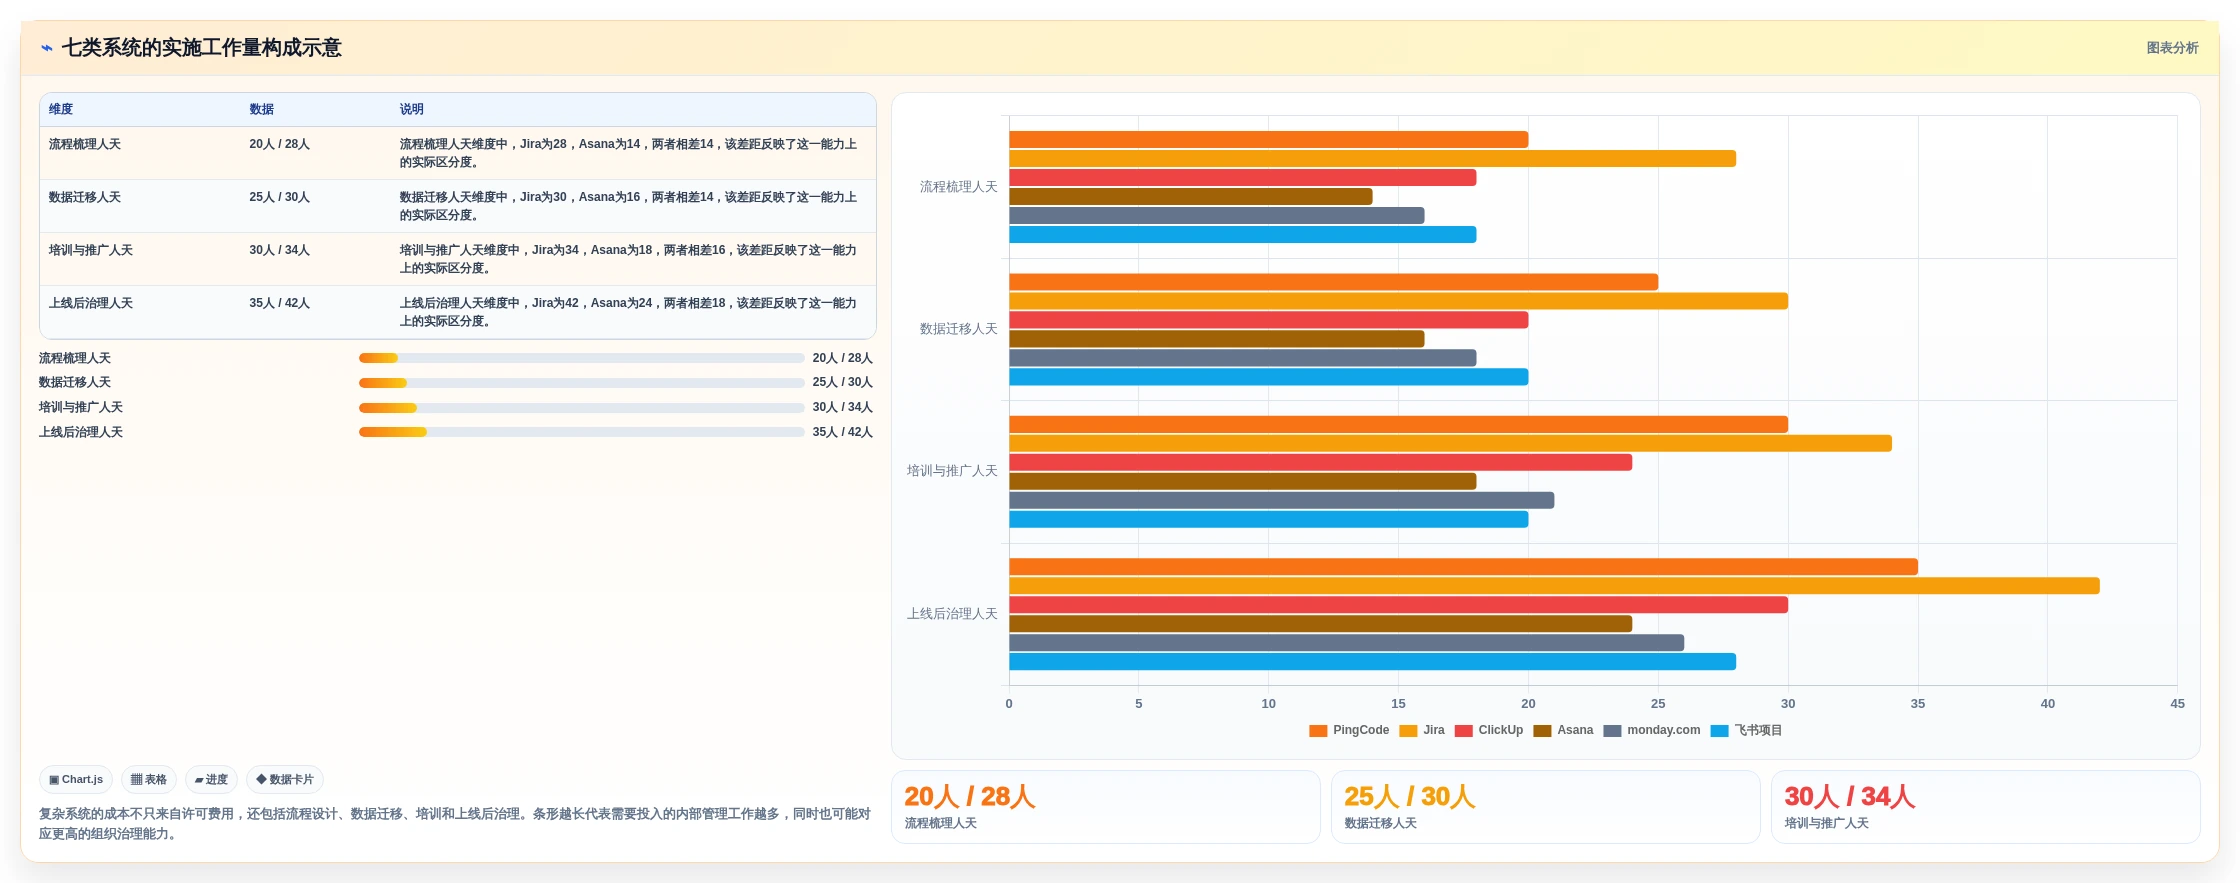2240x883 pixels.
Task: Select the 流程梳理人天 table row label
Action: point(85,145)
